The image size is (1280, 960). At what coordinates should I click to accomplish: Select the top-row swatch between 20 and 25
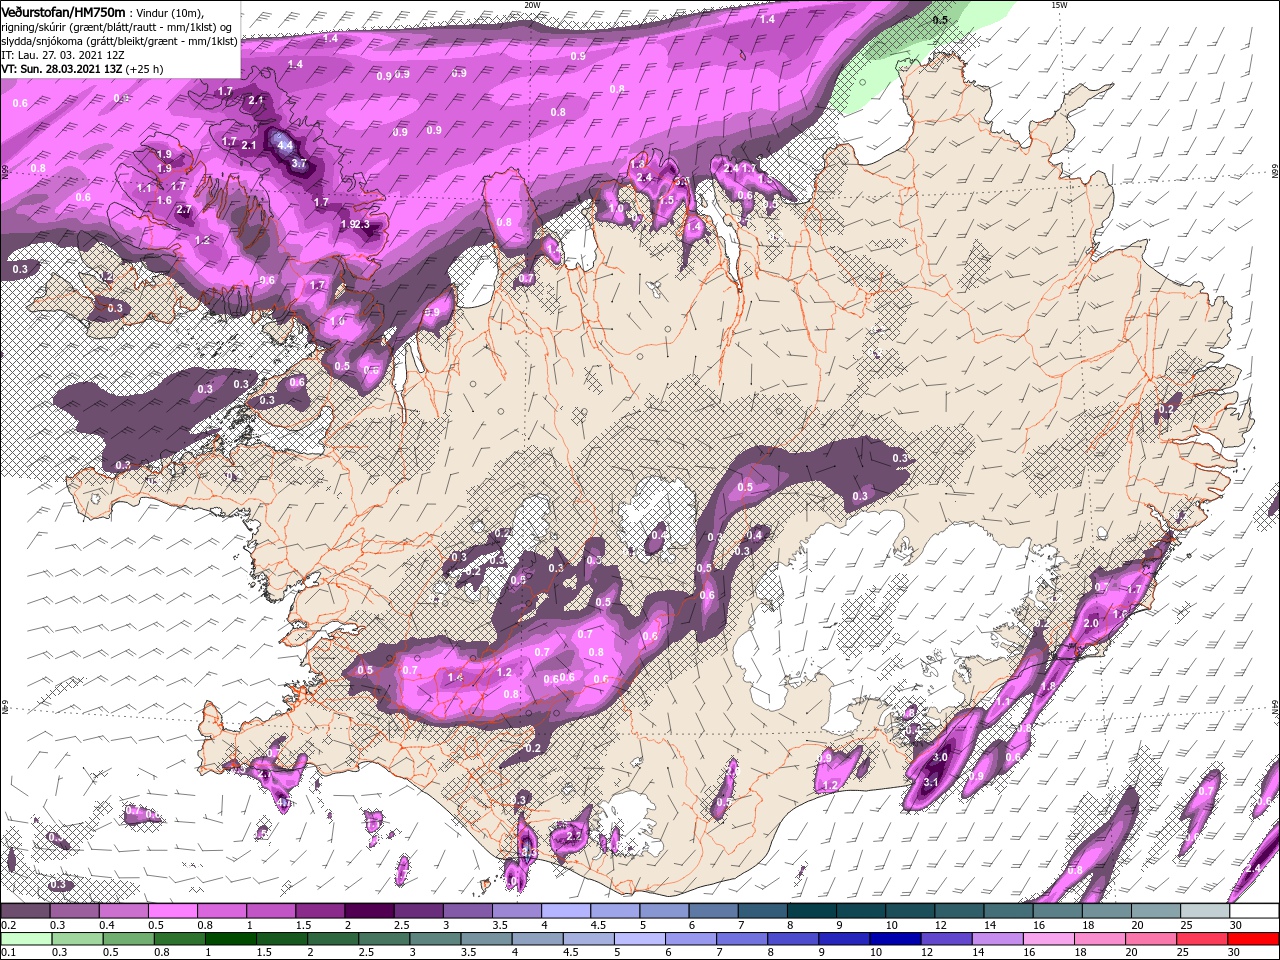point(1157,911)
